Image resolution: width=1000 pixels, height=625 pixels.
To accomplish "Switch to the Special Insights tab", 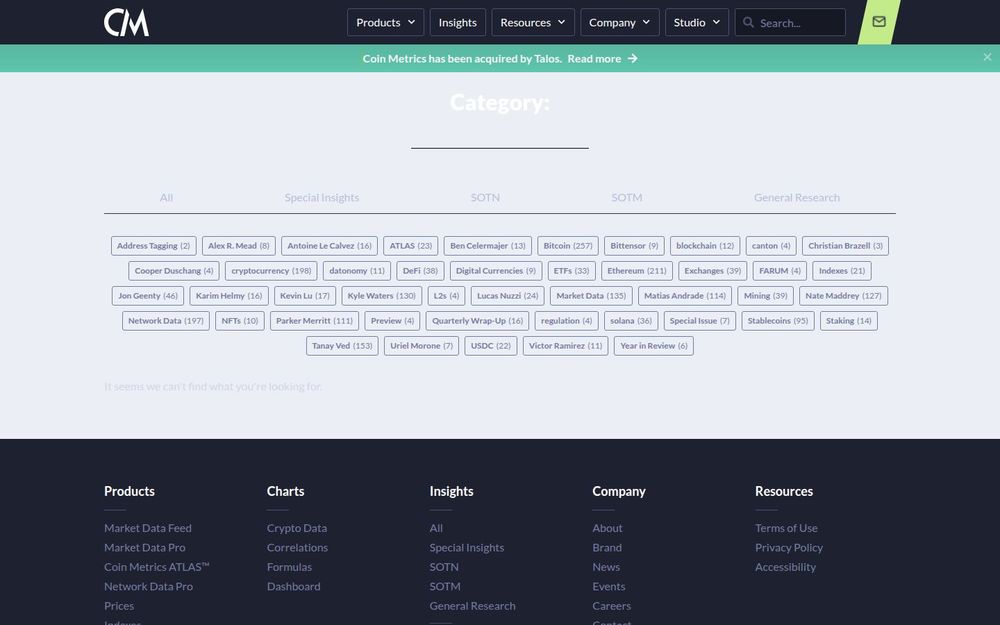I will [321, 198].
